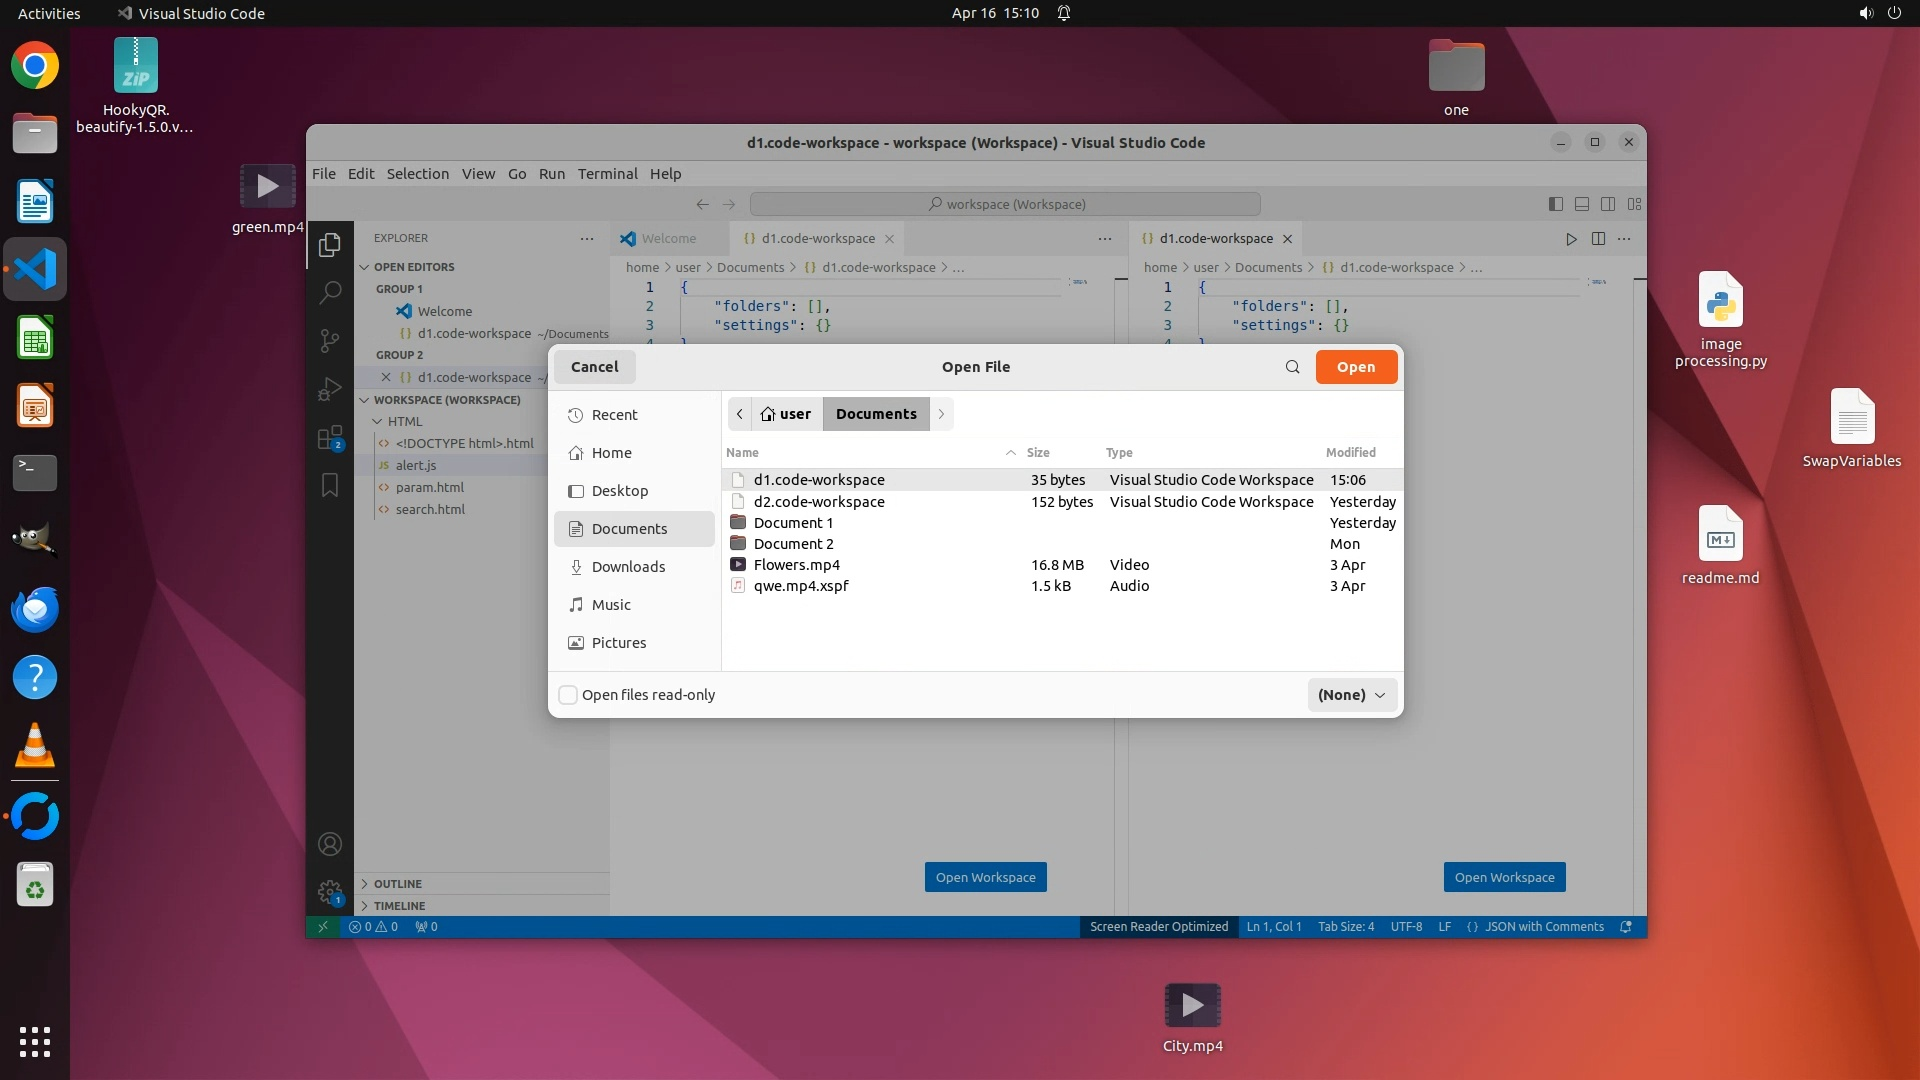Open the (None) file filter dropdown
This screenshot has height=1080, width=1920.
tap(1351, 695)
